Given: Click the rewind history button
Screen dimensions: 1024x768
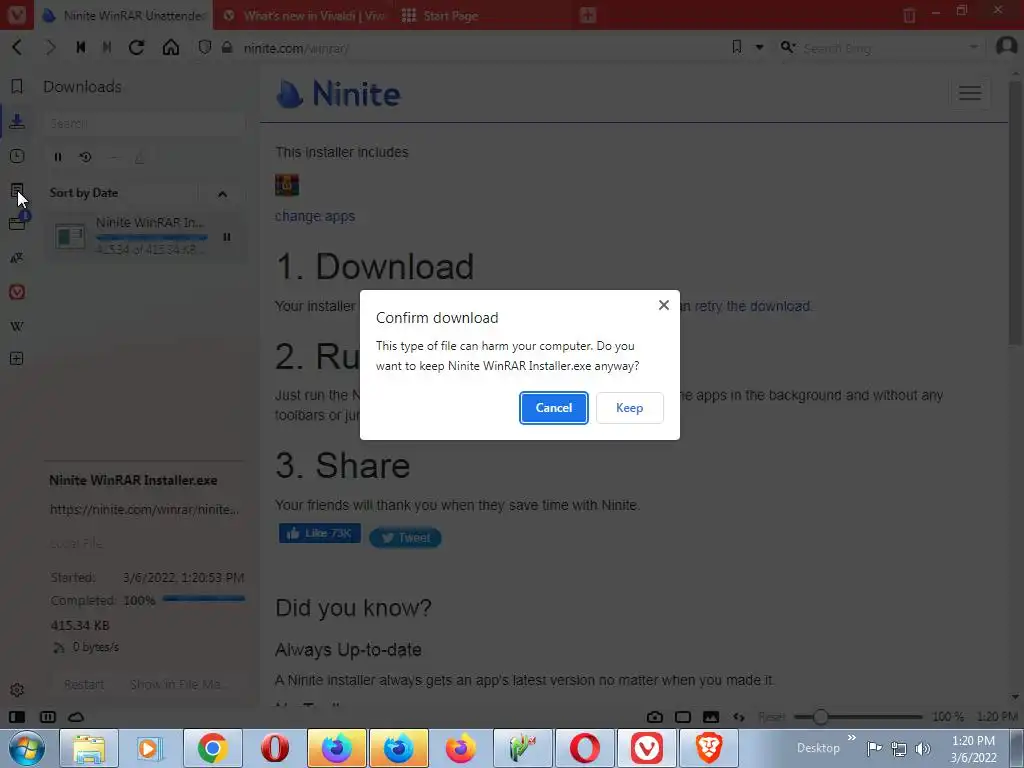Looking at the screenshot, I should tap(81, 48).
